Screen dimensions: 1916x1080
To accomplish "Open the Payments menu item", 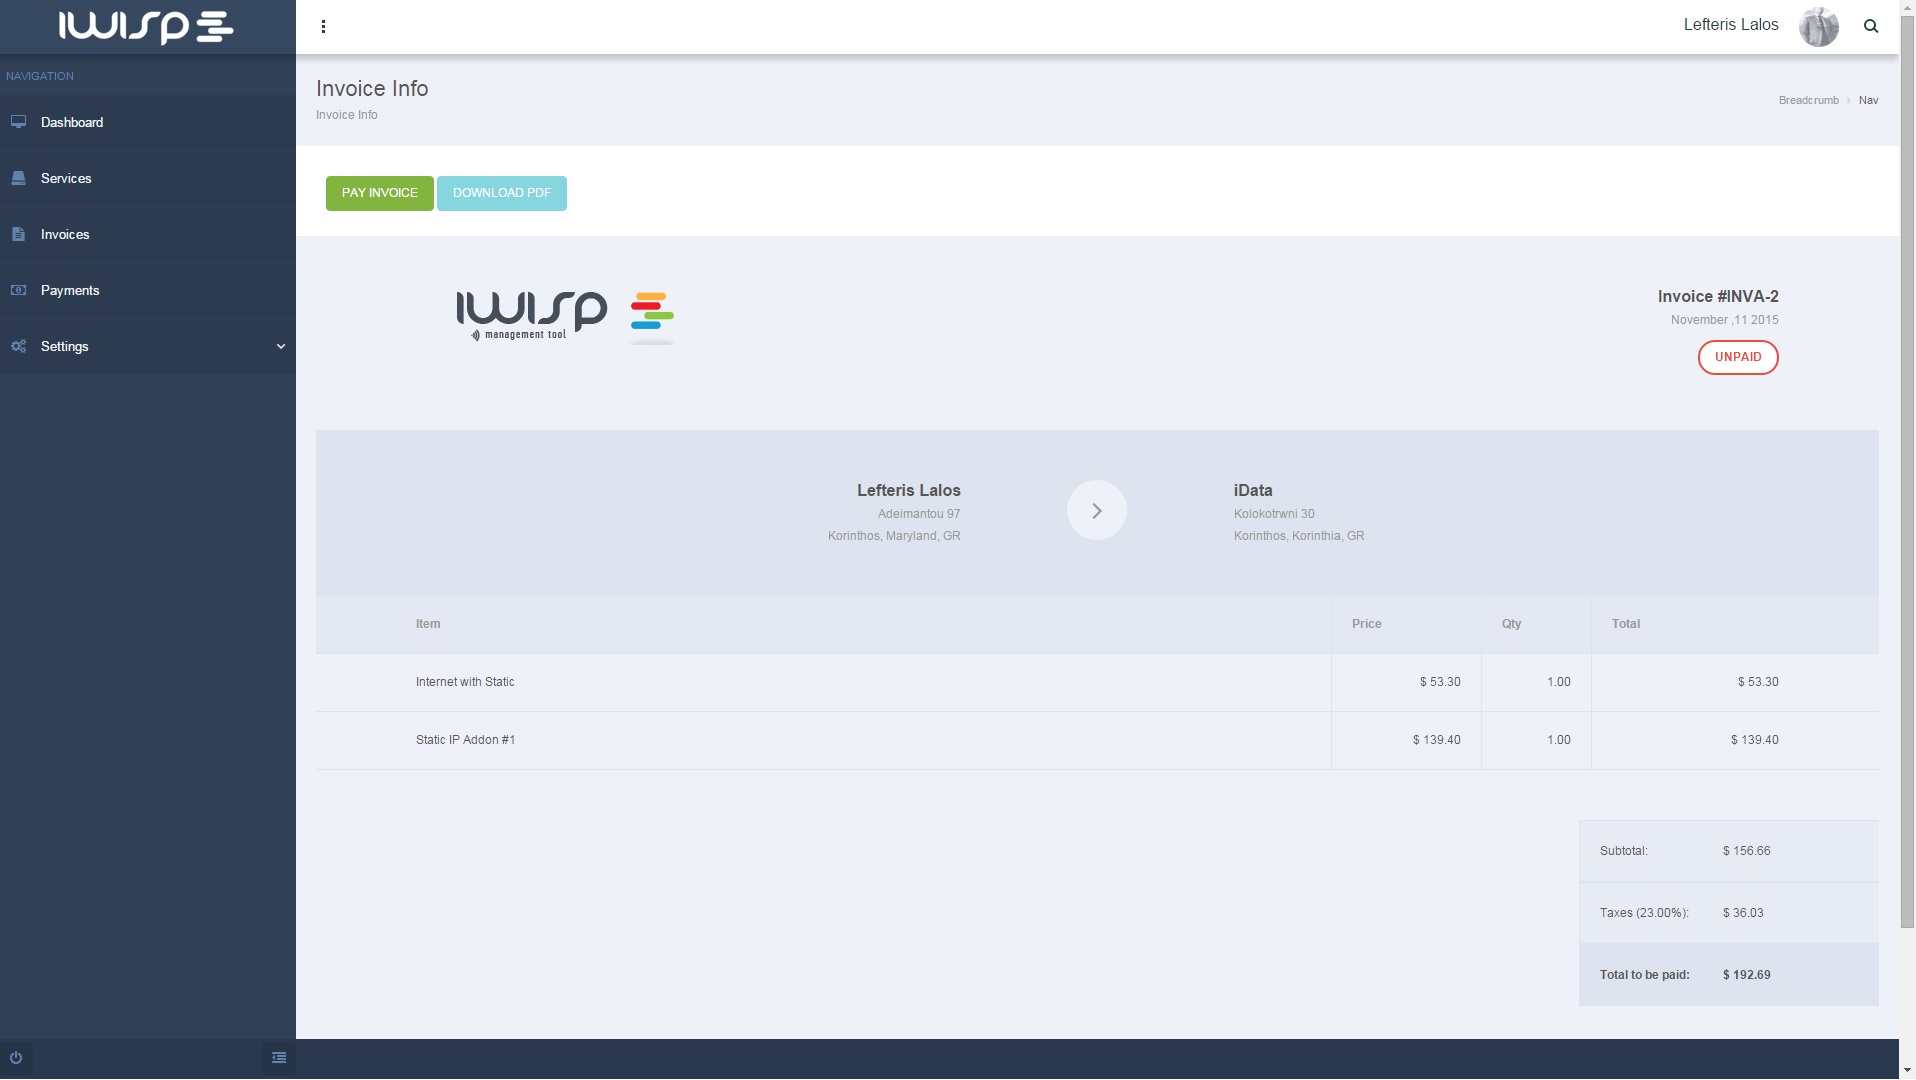I will pos(70,290).
